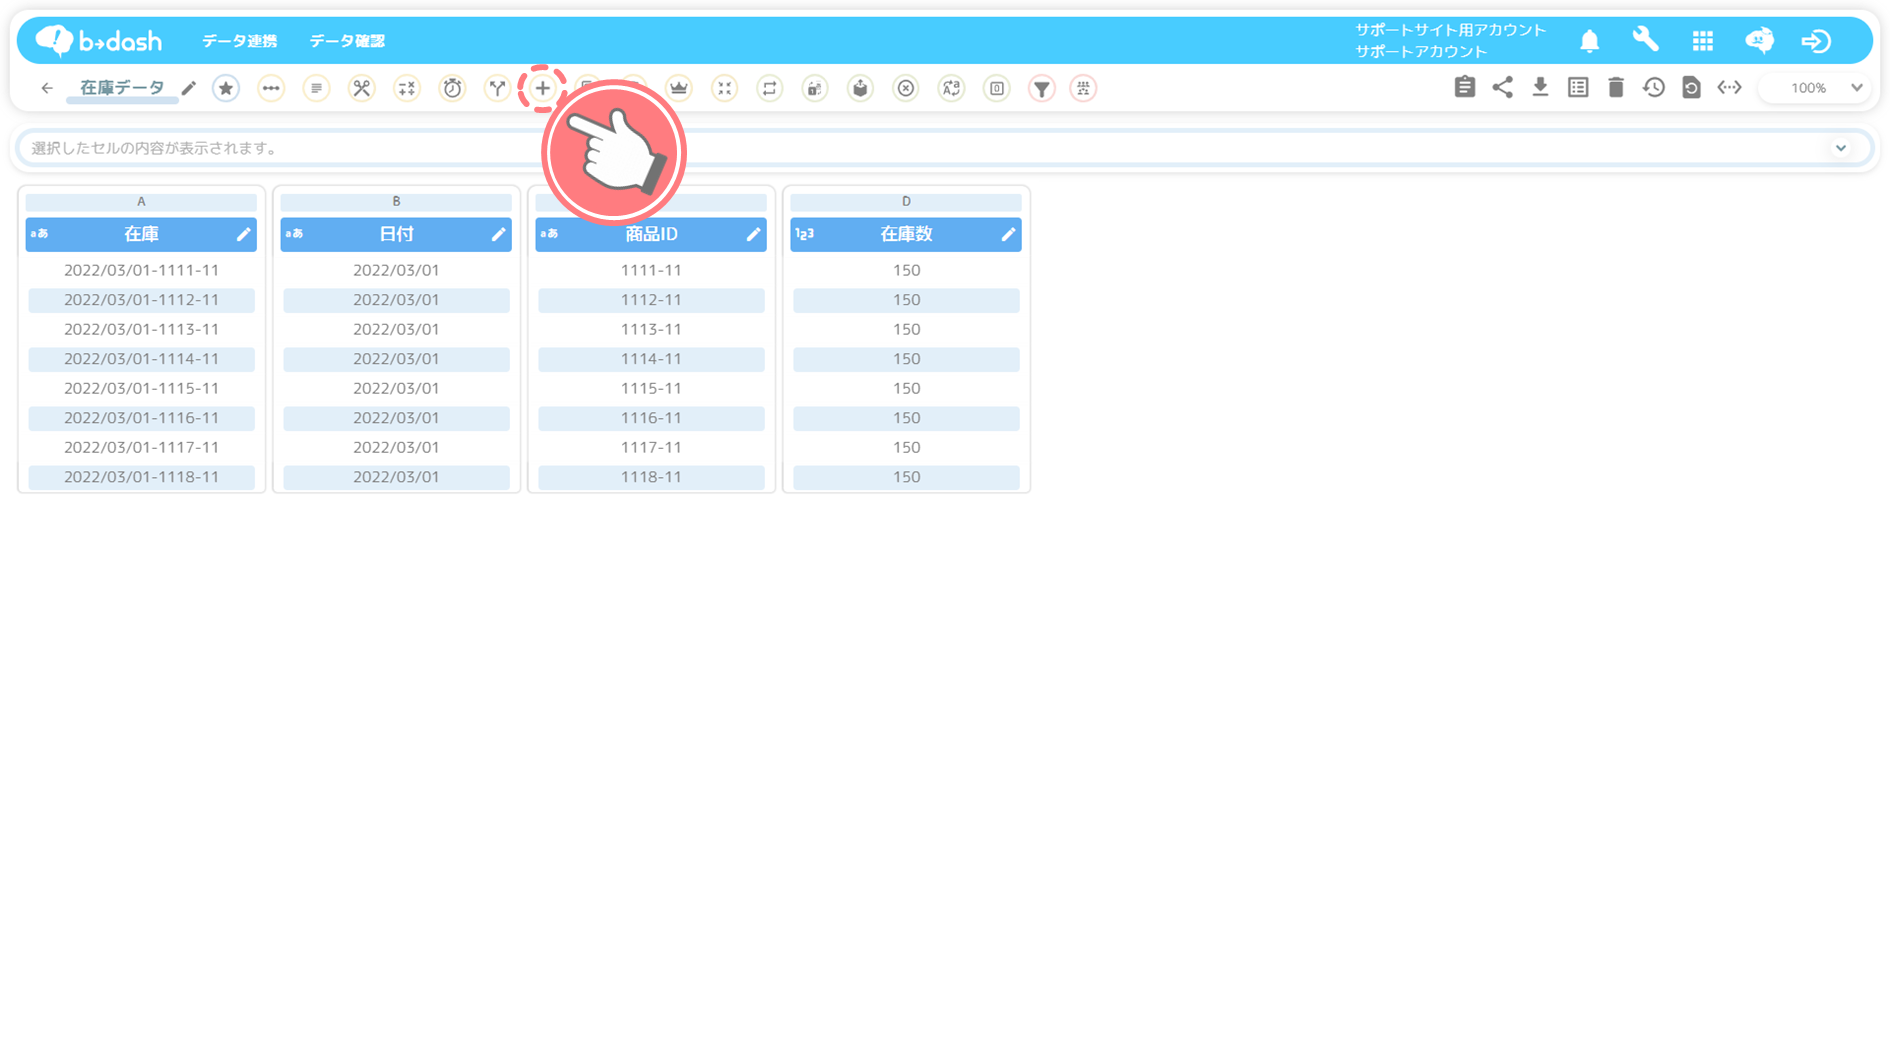Viewport: 1890px width, 1063px height.
Task: Select cell 1113-11 in 商品ID
Action: (651, 329)
